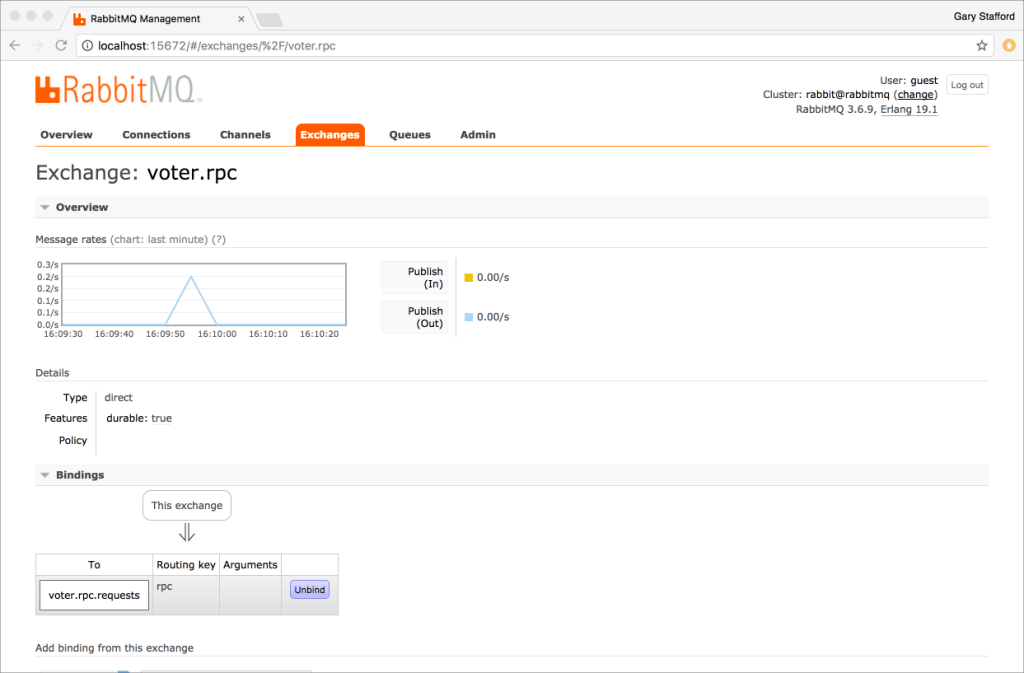Viewport: 1024px width, 673px height.
Task: Click the Routing key column header
Action: point(186,565)
